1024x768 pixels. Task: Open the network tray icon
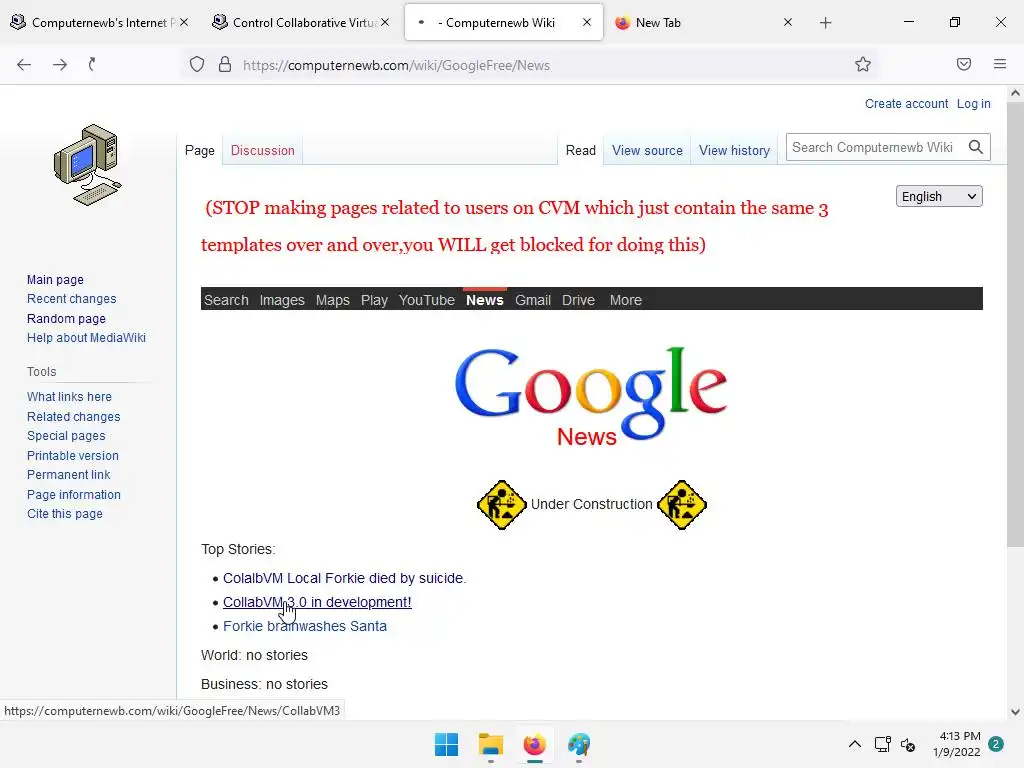pyautogui.click(x=882, y=744)
